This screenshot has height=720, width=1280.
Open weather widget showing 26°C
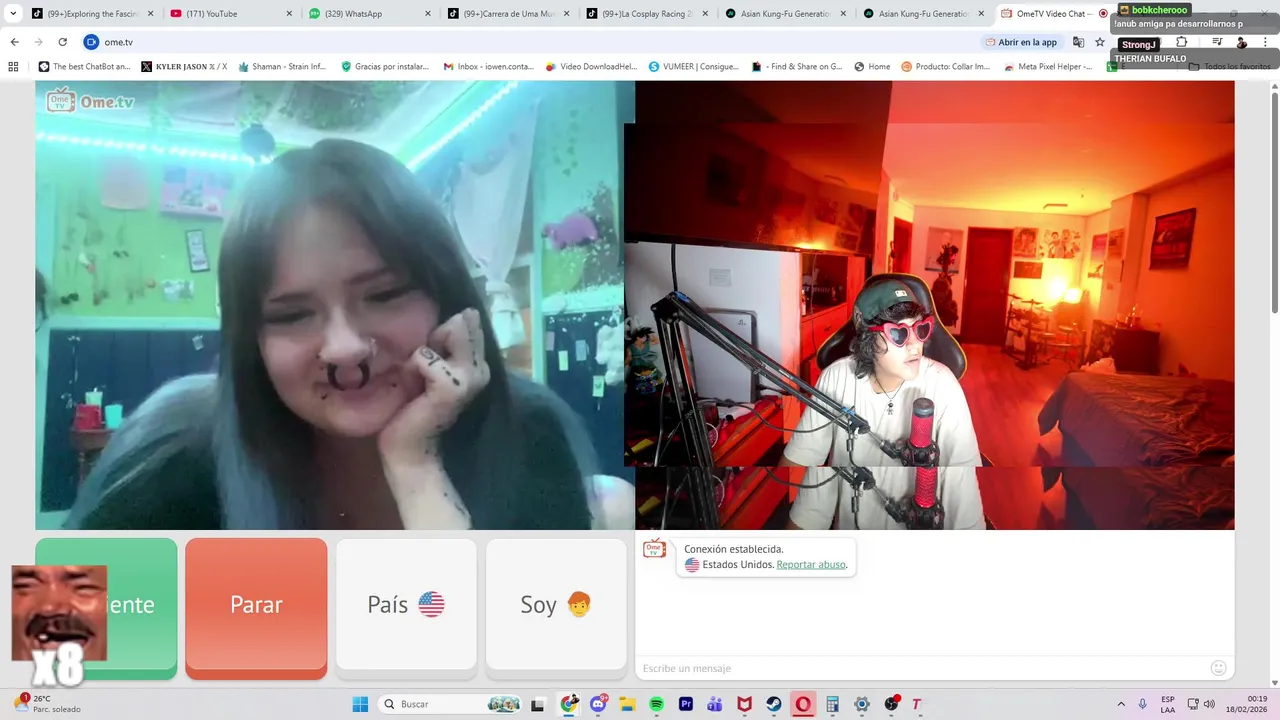pos(48,704)
